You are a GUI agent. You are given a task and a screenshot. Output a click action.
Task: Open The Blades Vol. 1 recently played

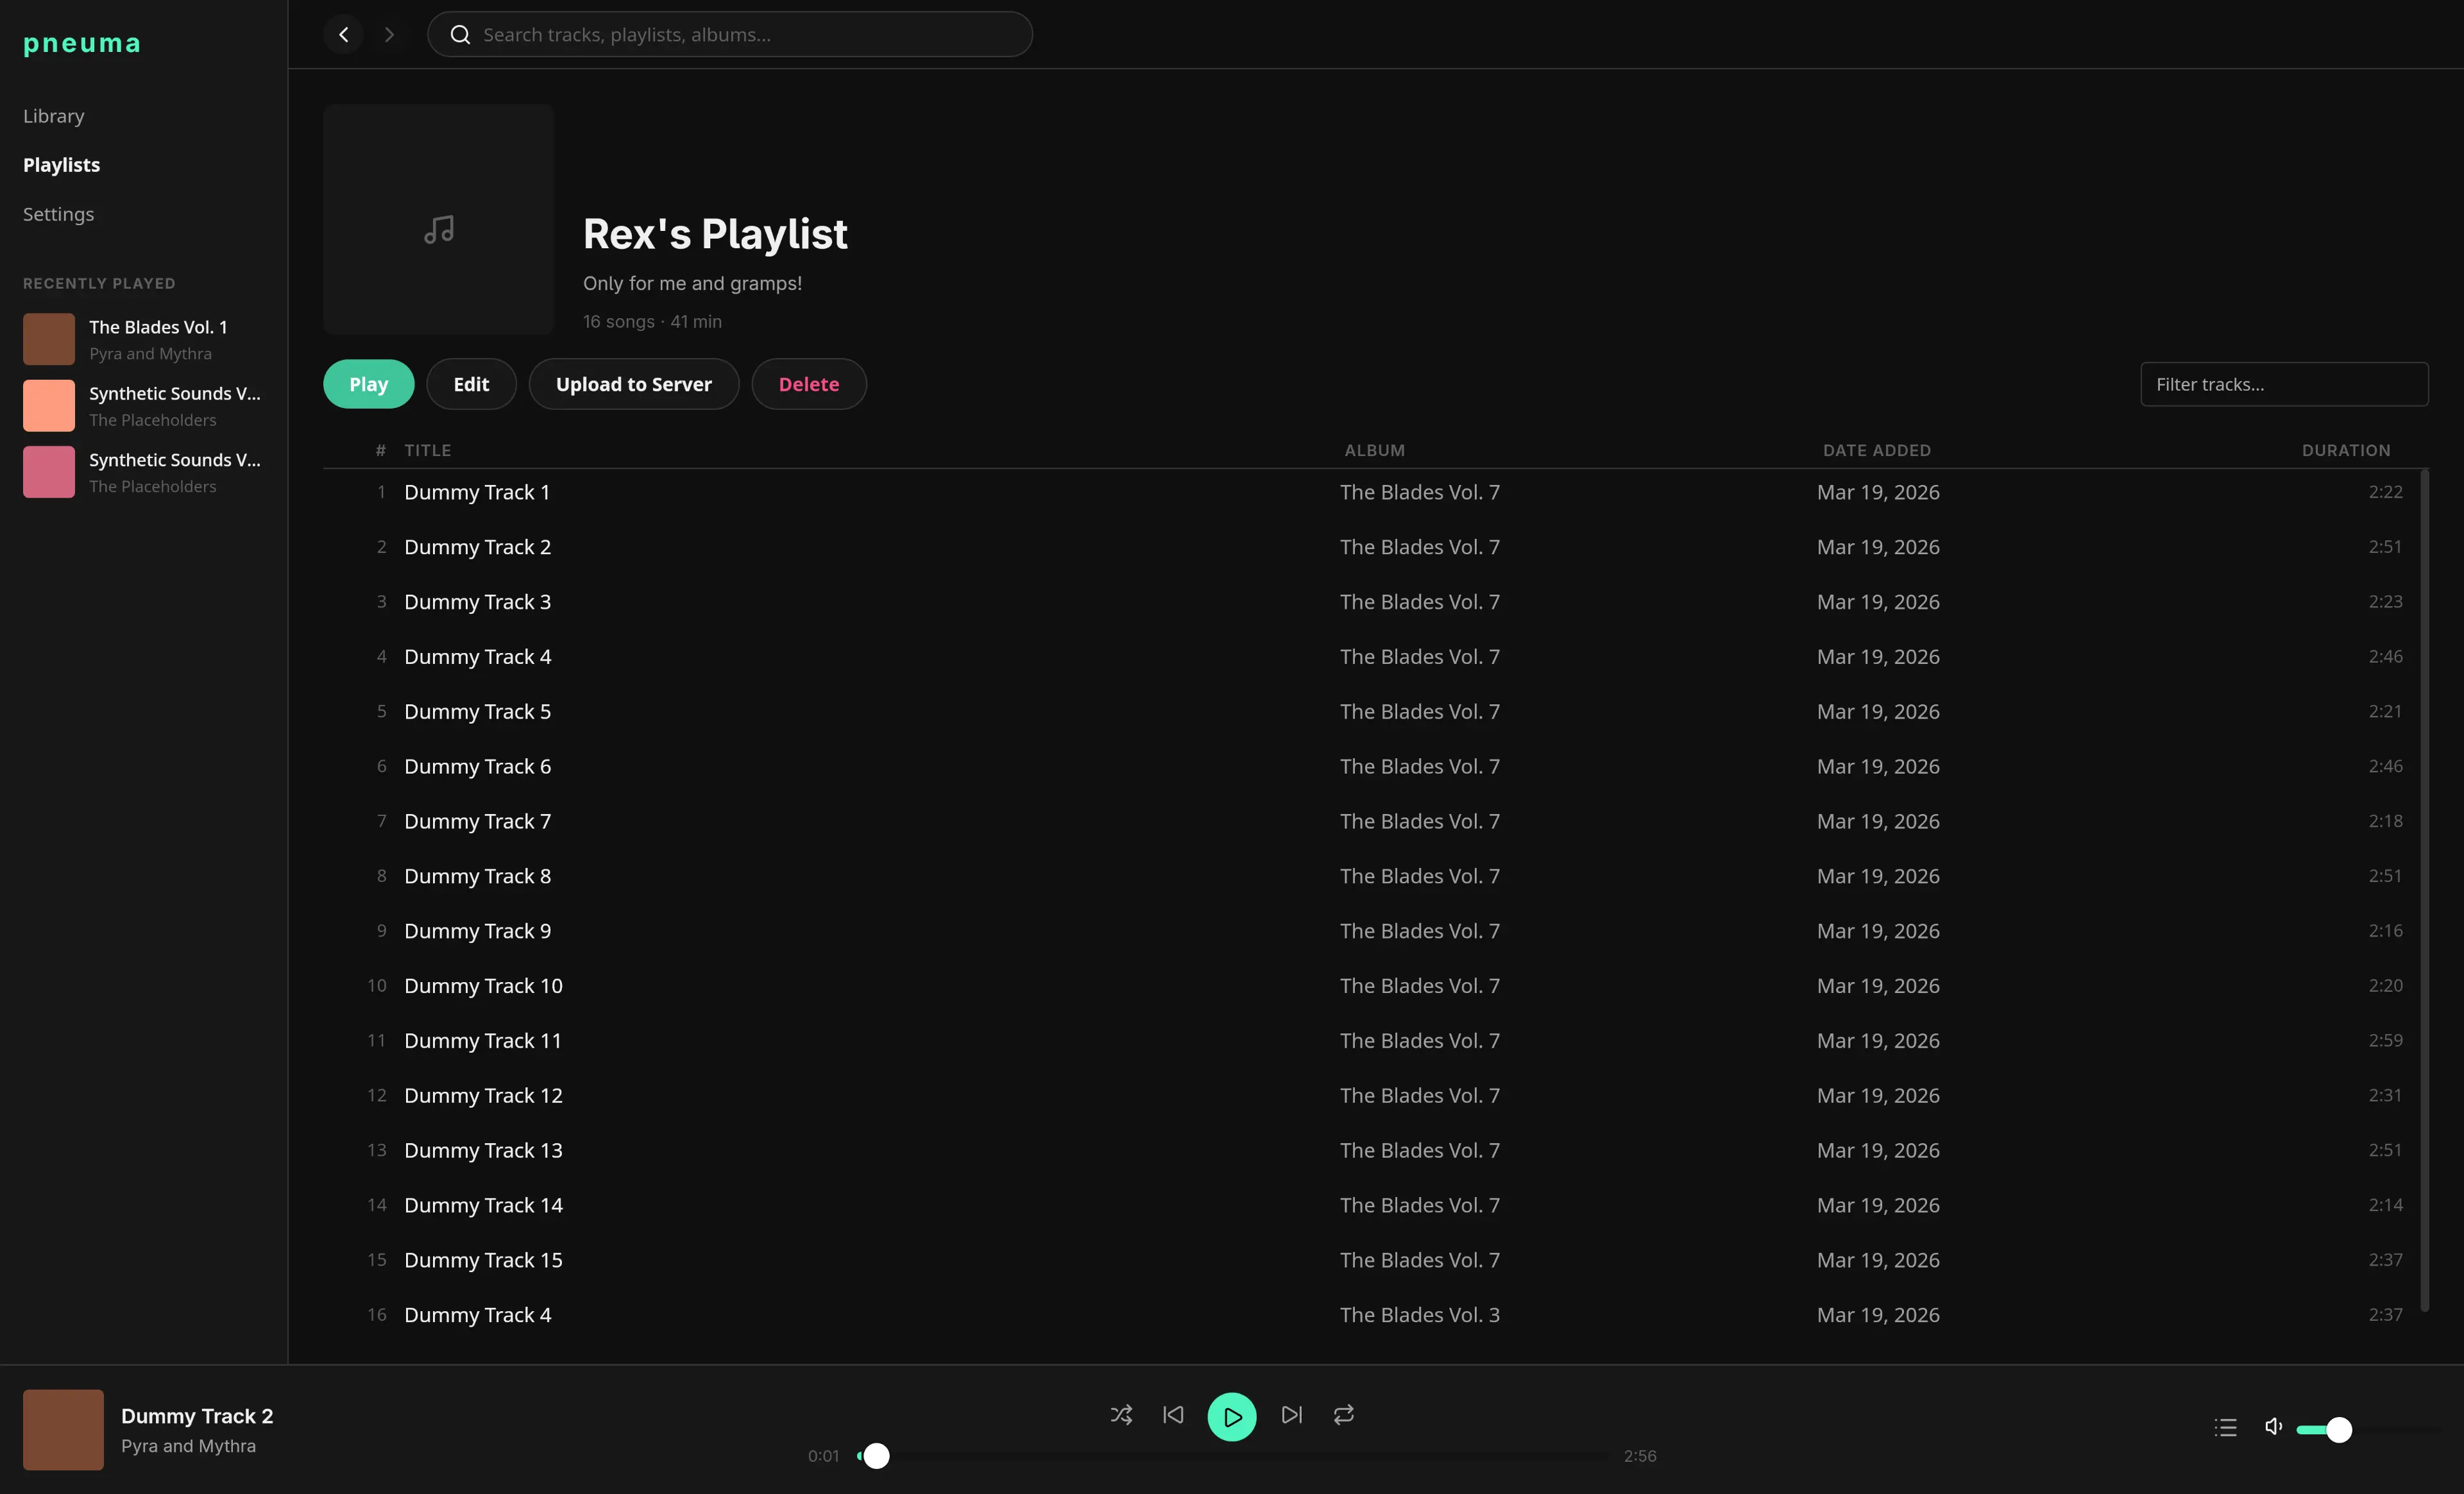click(x=144, y=339)
